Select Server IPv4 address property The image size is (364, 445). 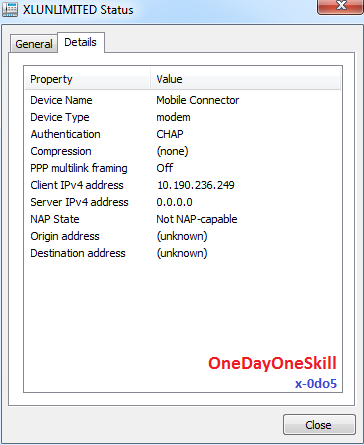point(79,202)
